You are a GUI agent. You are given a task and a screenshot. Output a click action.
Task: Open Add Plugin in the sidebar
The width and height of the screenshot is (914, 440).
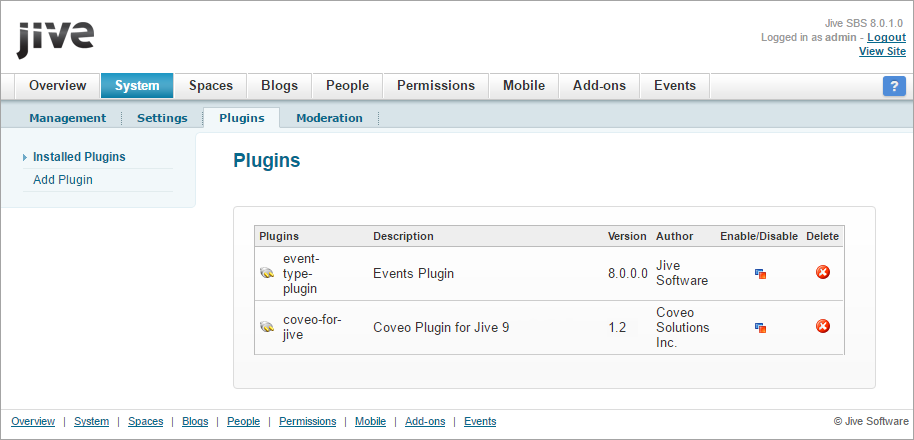point(63,180)
